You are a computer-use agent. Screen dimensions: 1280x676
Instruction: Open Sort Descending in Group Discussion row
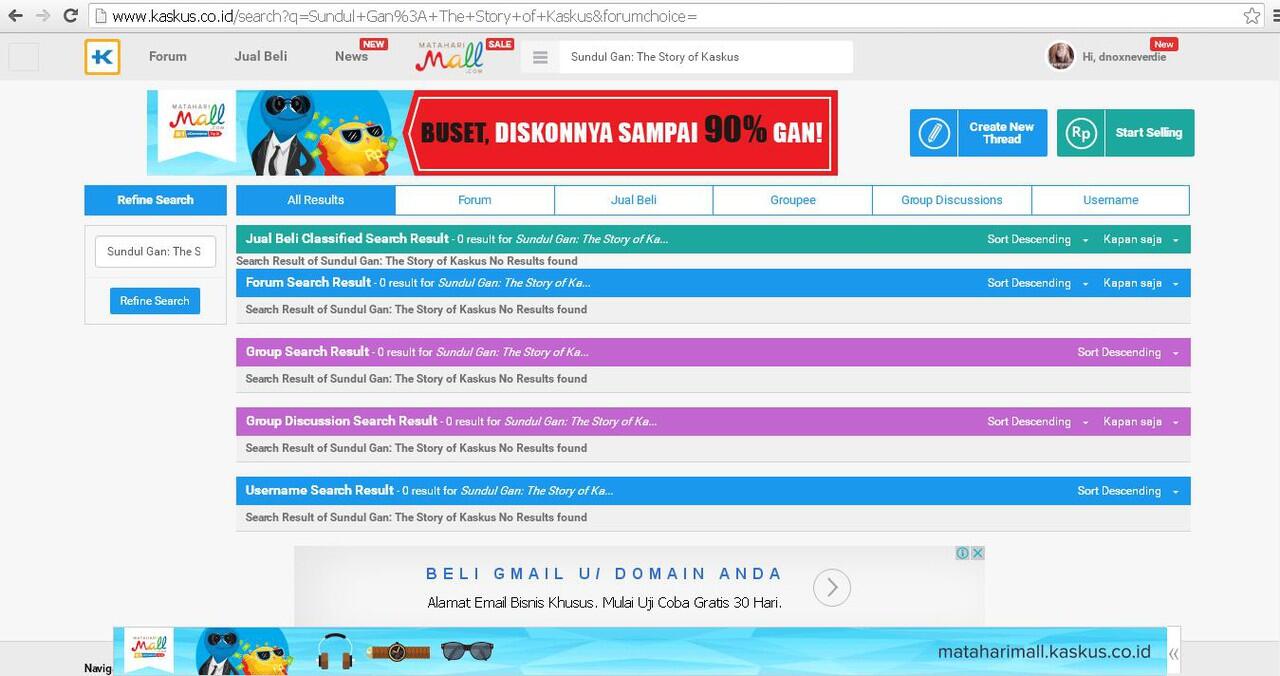tap(1037, 422)
